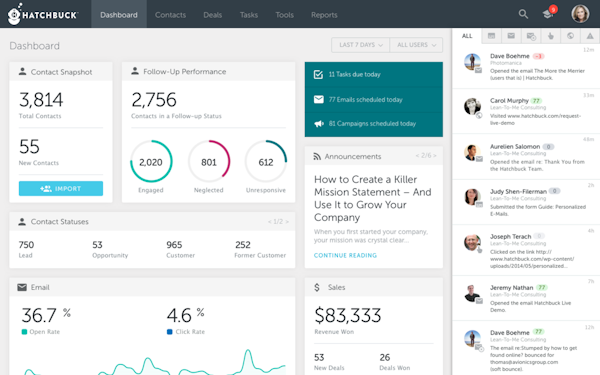The image size is (600, 375).
Task: Open 81 Campaigns scheduled today
Action: click(x=374, y=124)
